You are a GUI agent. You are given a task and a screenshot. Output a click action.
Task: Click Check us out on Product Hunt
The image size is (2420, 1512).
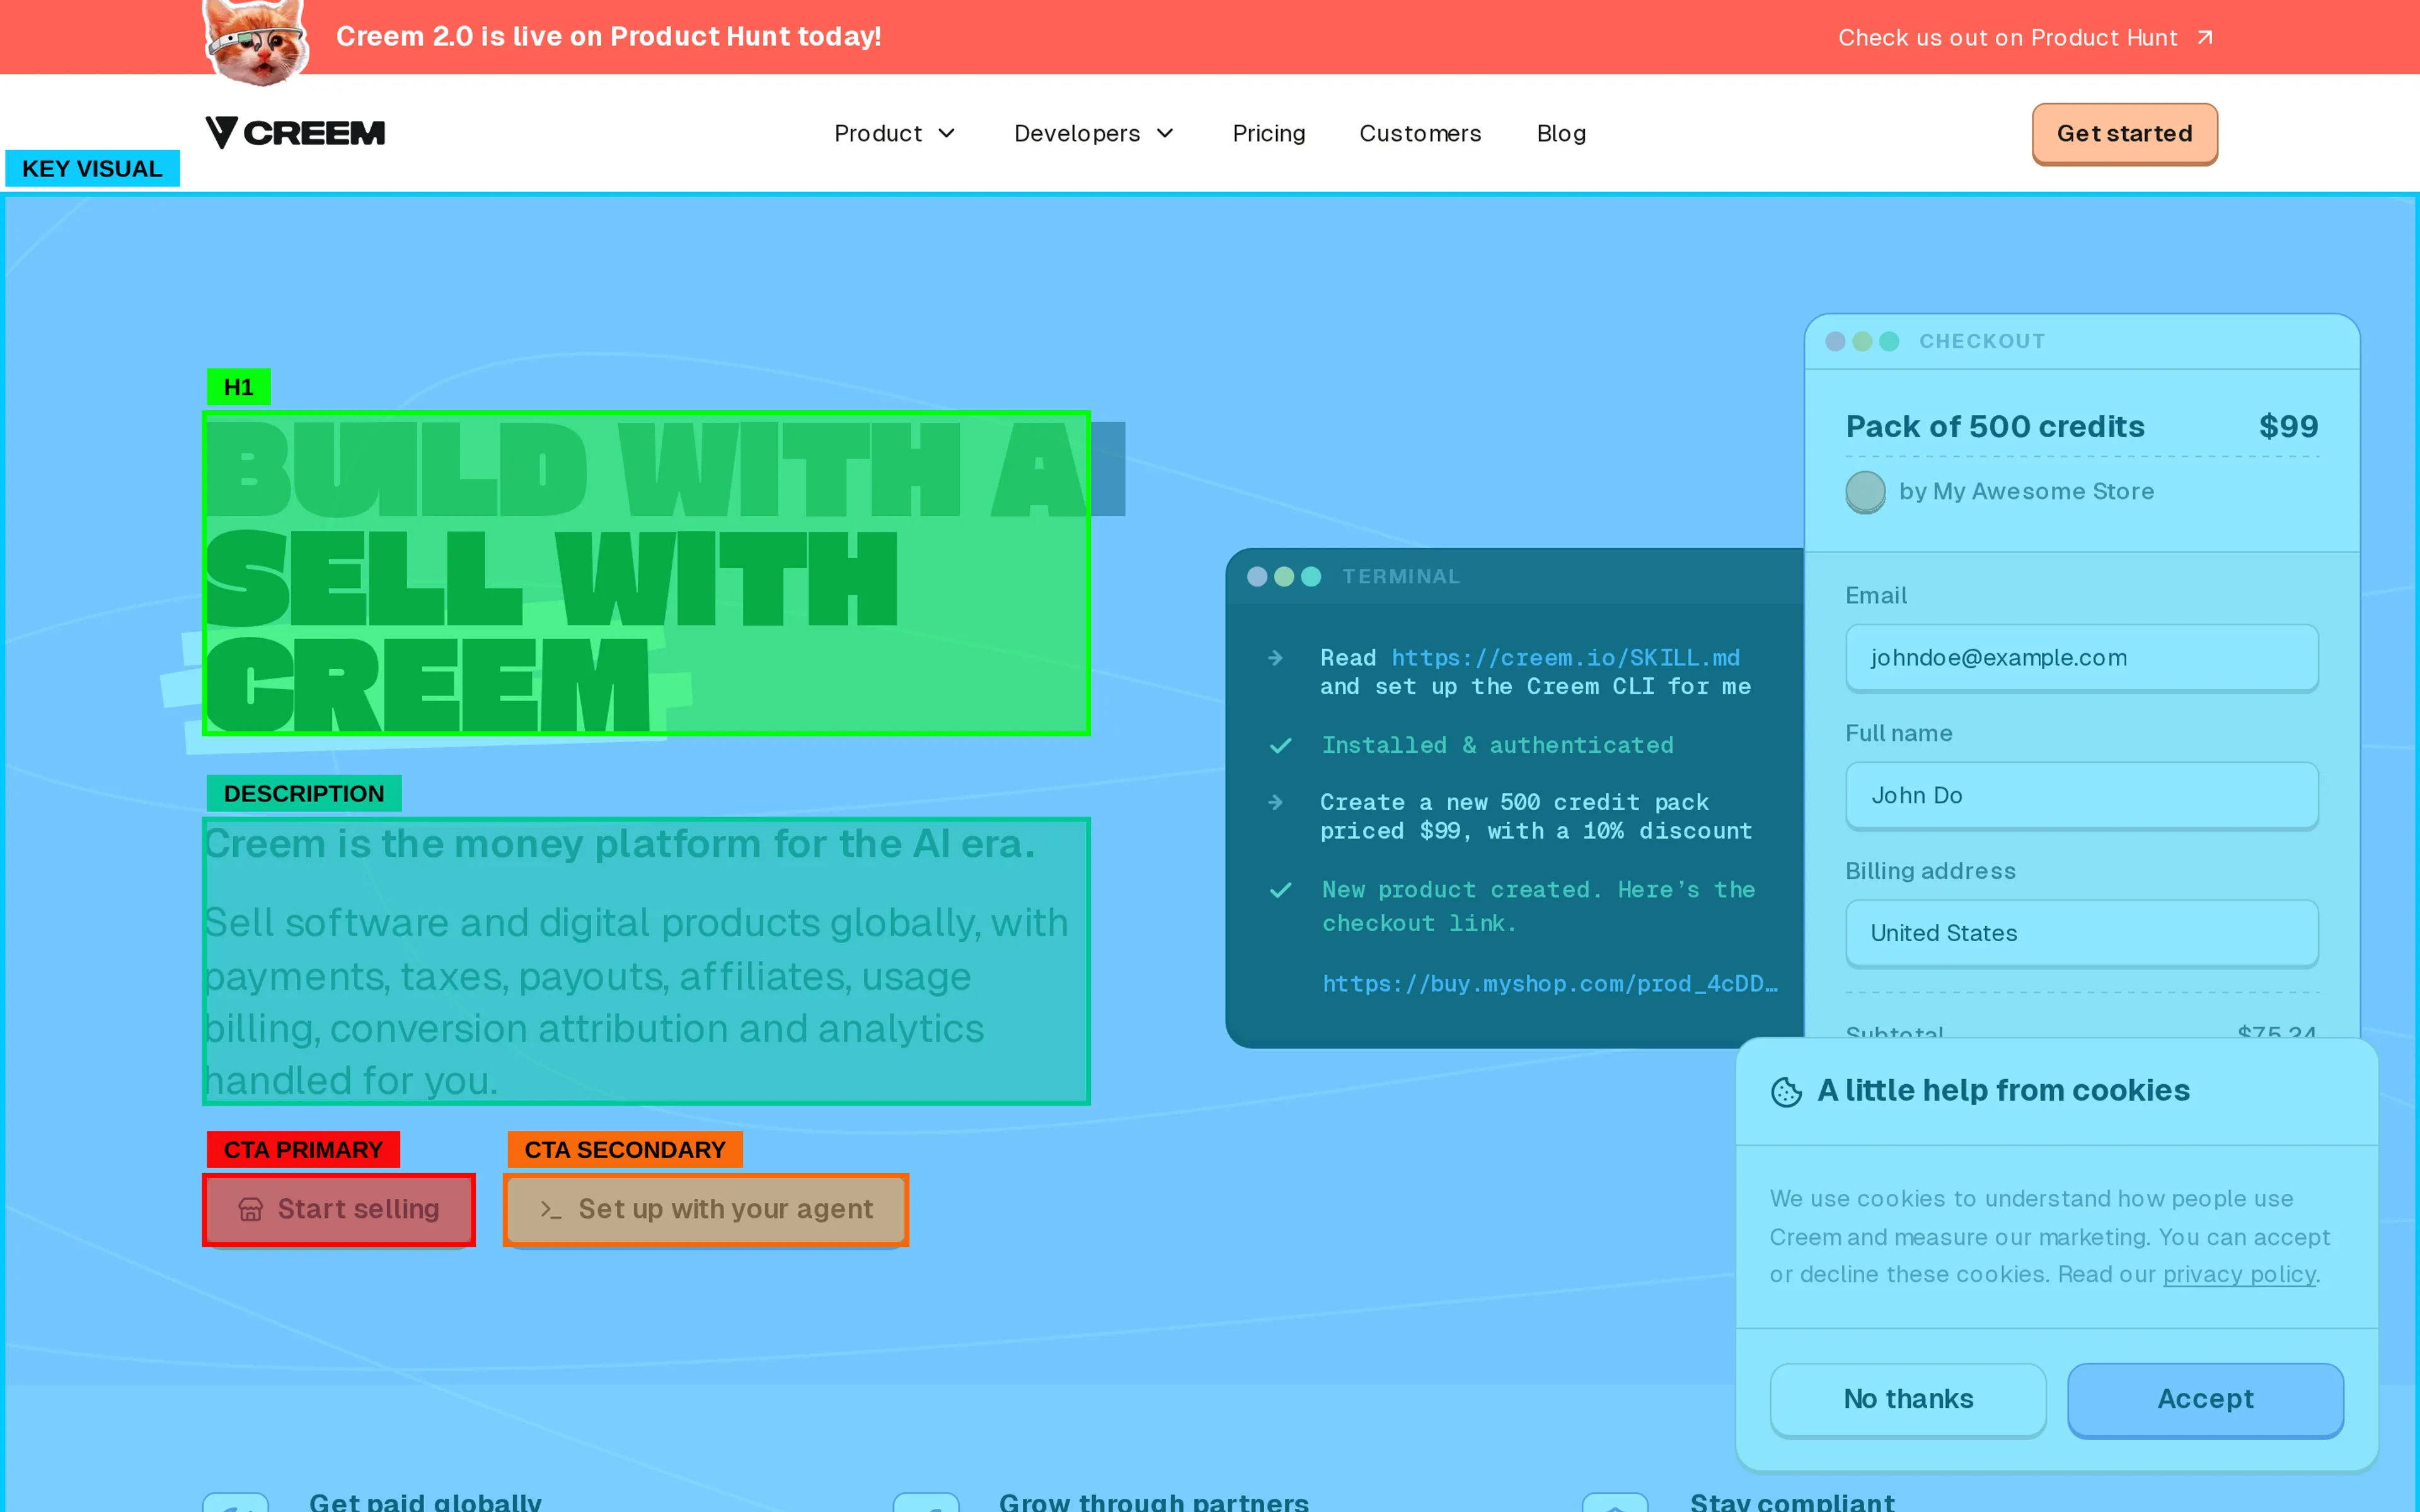coord(2025,38)
